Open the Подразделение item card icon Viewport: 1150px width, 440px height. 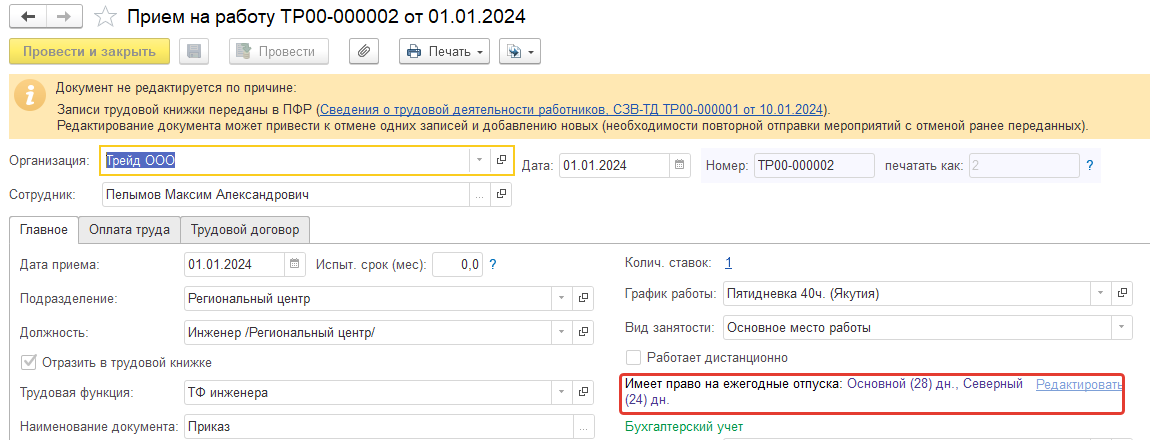pos(583,298)
